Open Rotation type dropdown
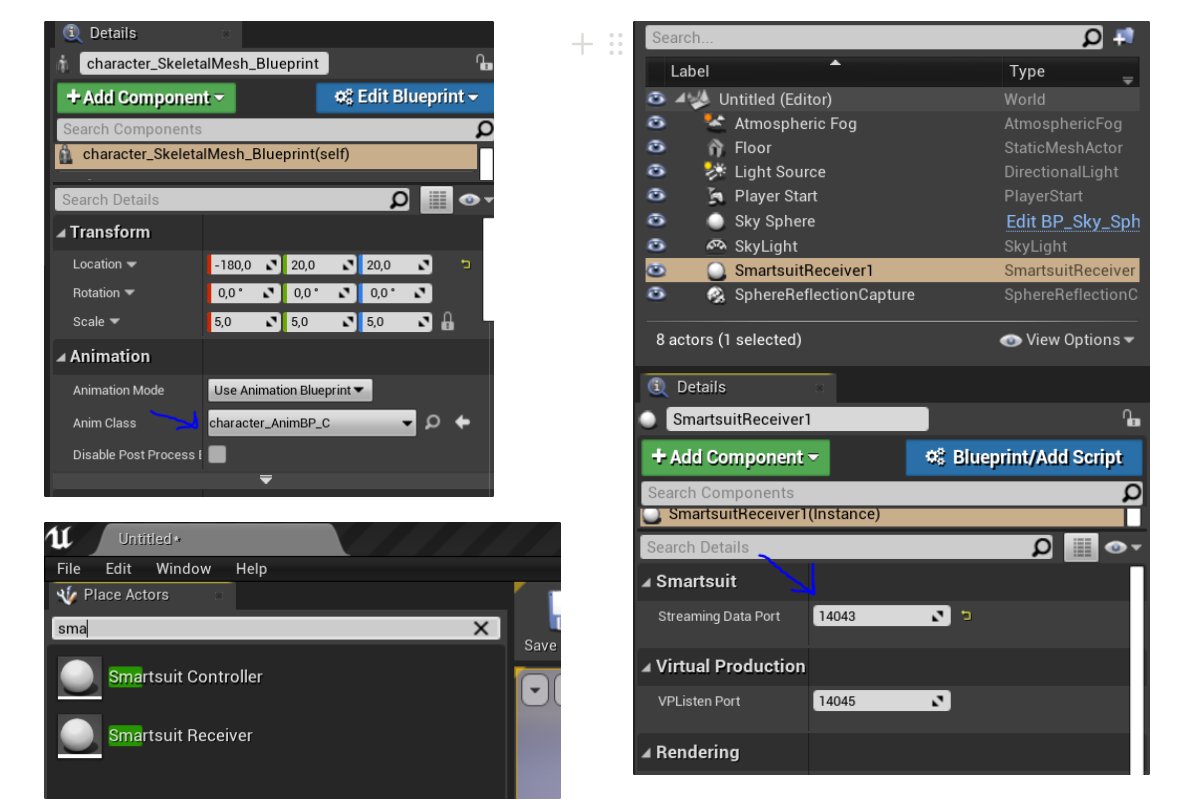 (x=129, y=292)
